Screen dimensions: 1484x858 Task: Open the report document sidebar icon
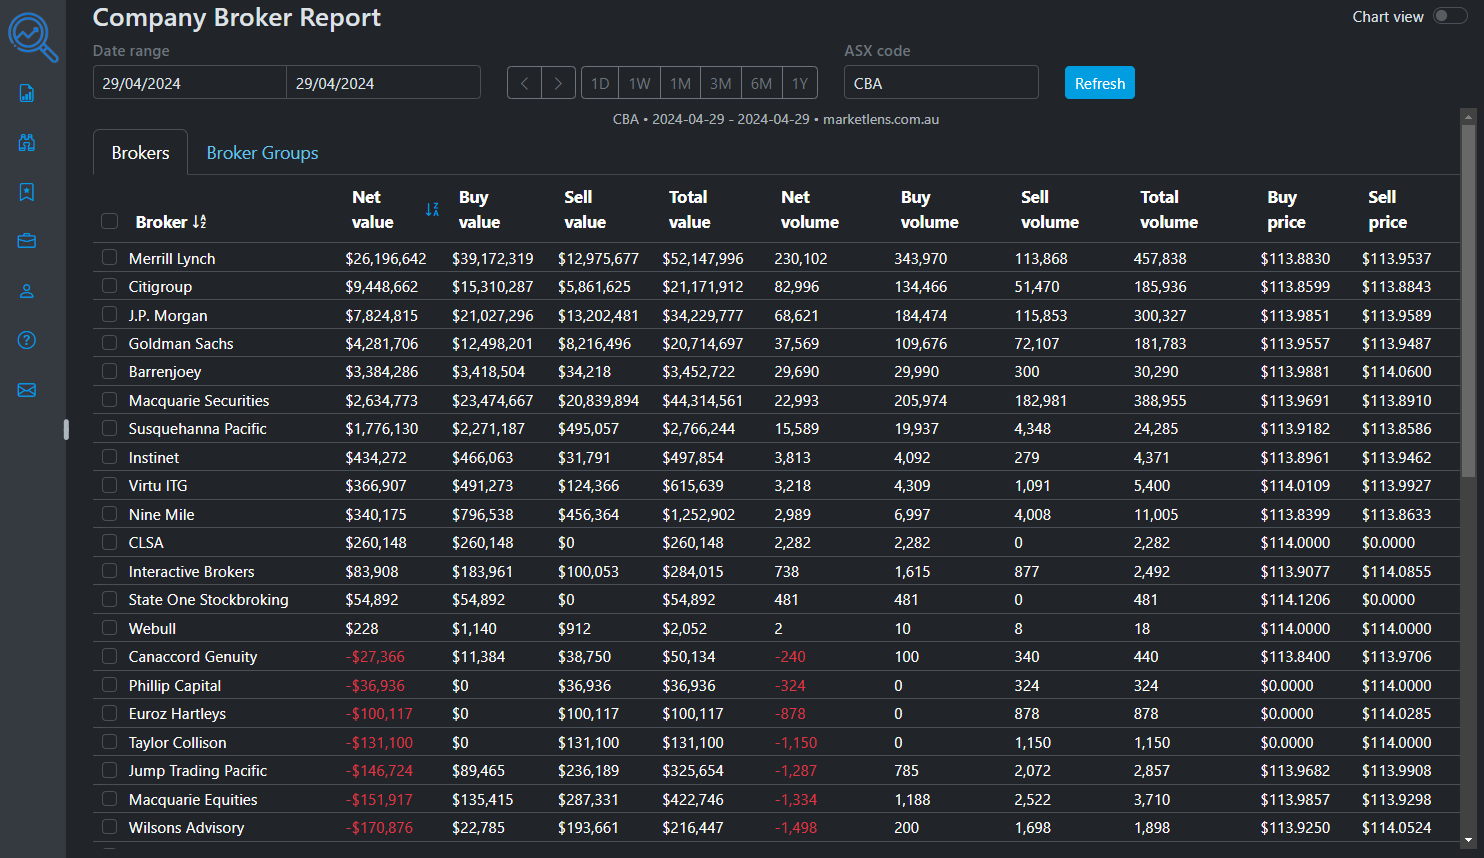coord(27,93)
